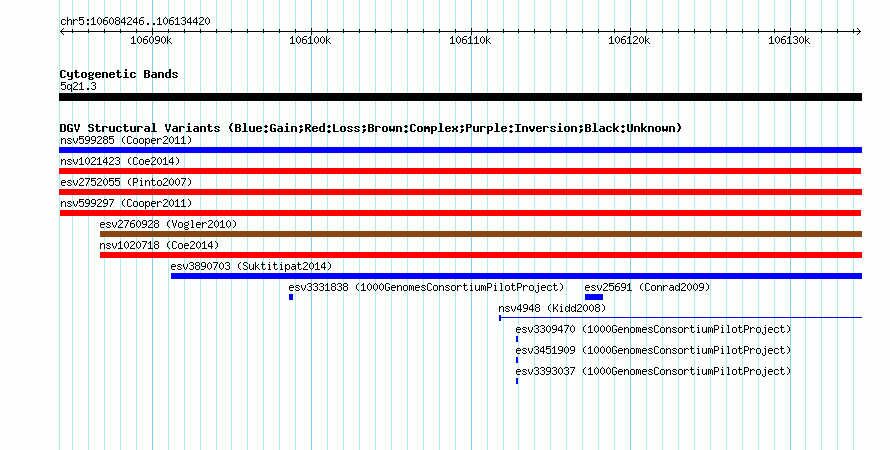Open variant label esv2752055 (Pinto2007)
This screenshot has height=450, width=890.
click(x=126, y=182)
